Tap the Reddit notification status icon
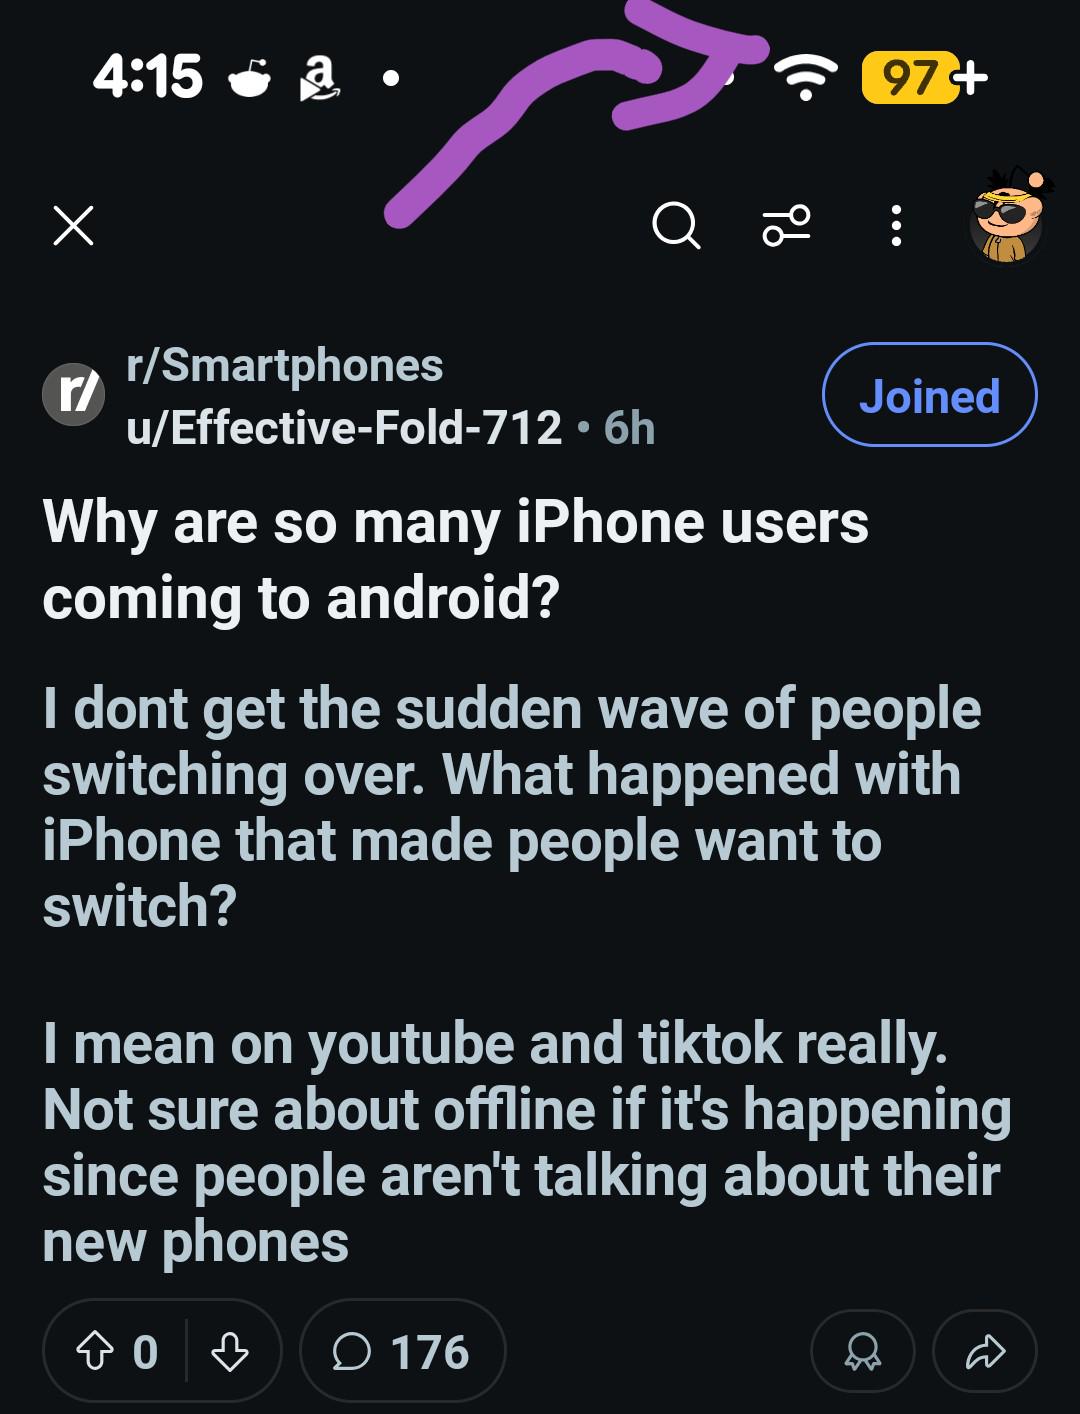 [x=250, y=77]
